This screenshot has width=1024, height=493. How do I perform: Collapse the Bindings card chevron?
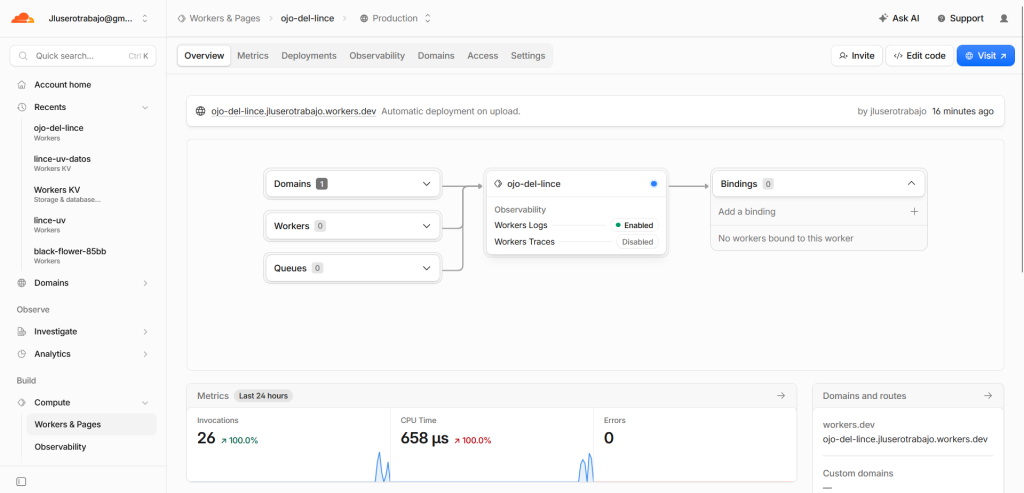(x=912, y=184)
